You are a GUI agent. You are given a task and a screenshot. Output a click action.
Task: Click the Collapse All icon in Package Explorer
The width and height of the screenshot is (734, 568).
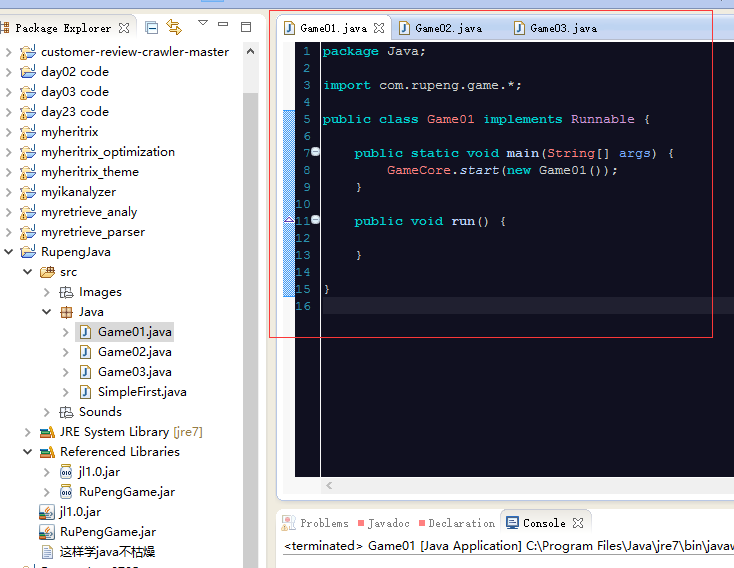151,28
